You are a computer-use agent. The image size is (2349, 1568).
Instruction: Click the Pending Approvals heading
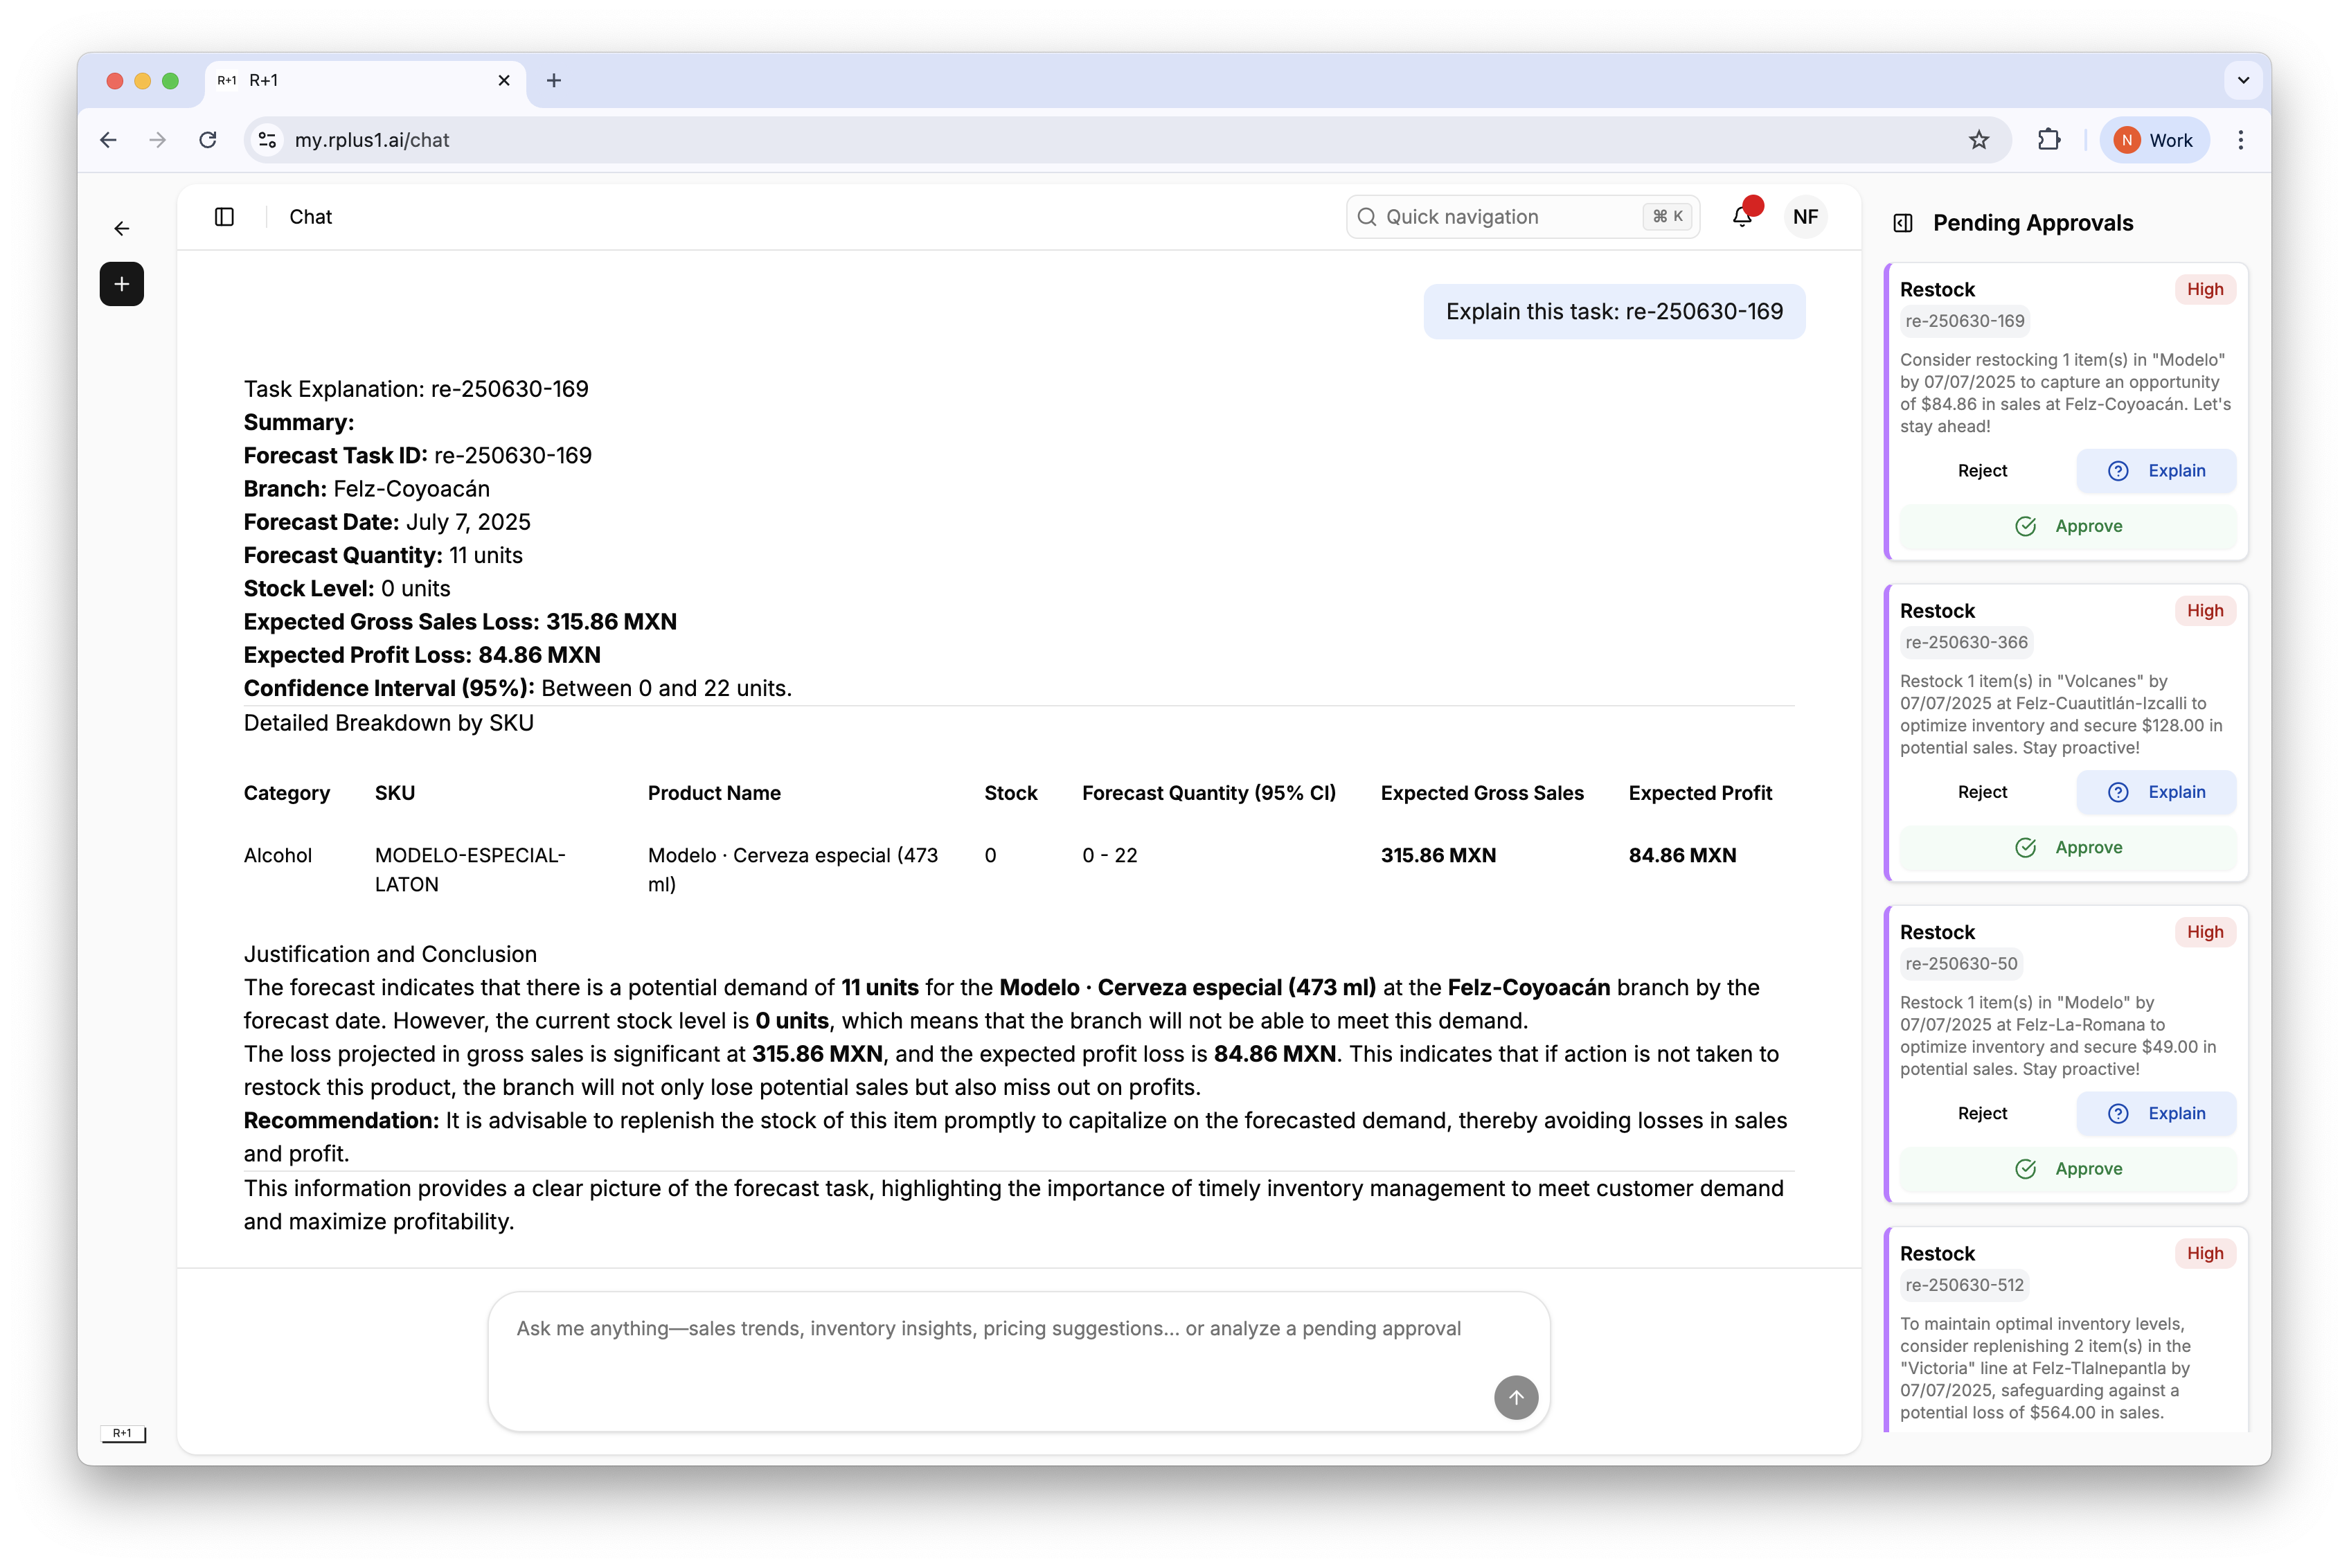pos(2033,223)
